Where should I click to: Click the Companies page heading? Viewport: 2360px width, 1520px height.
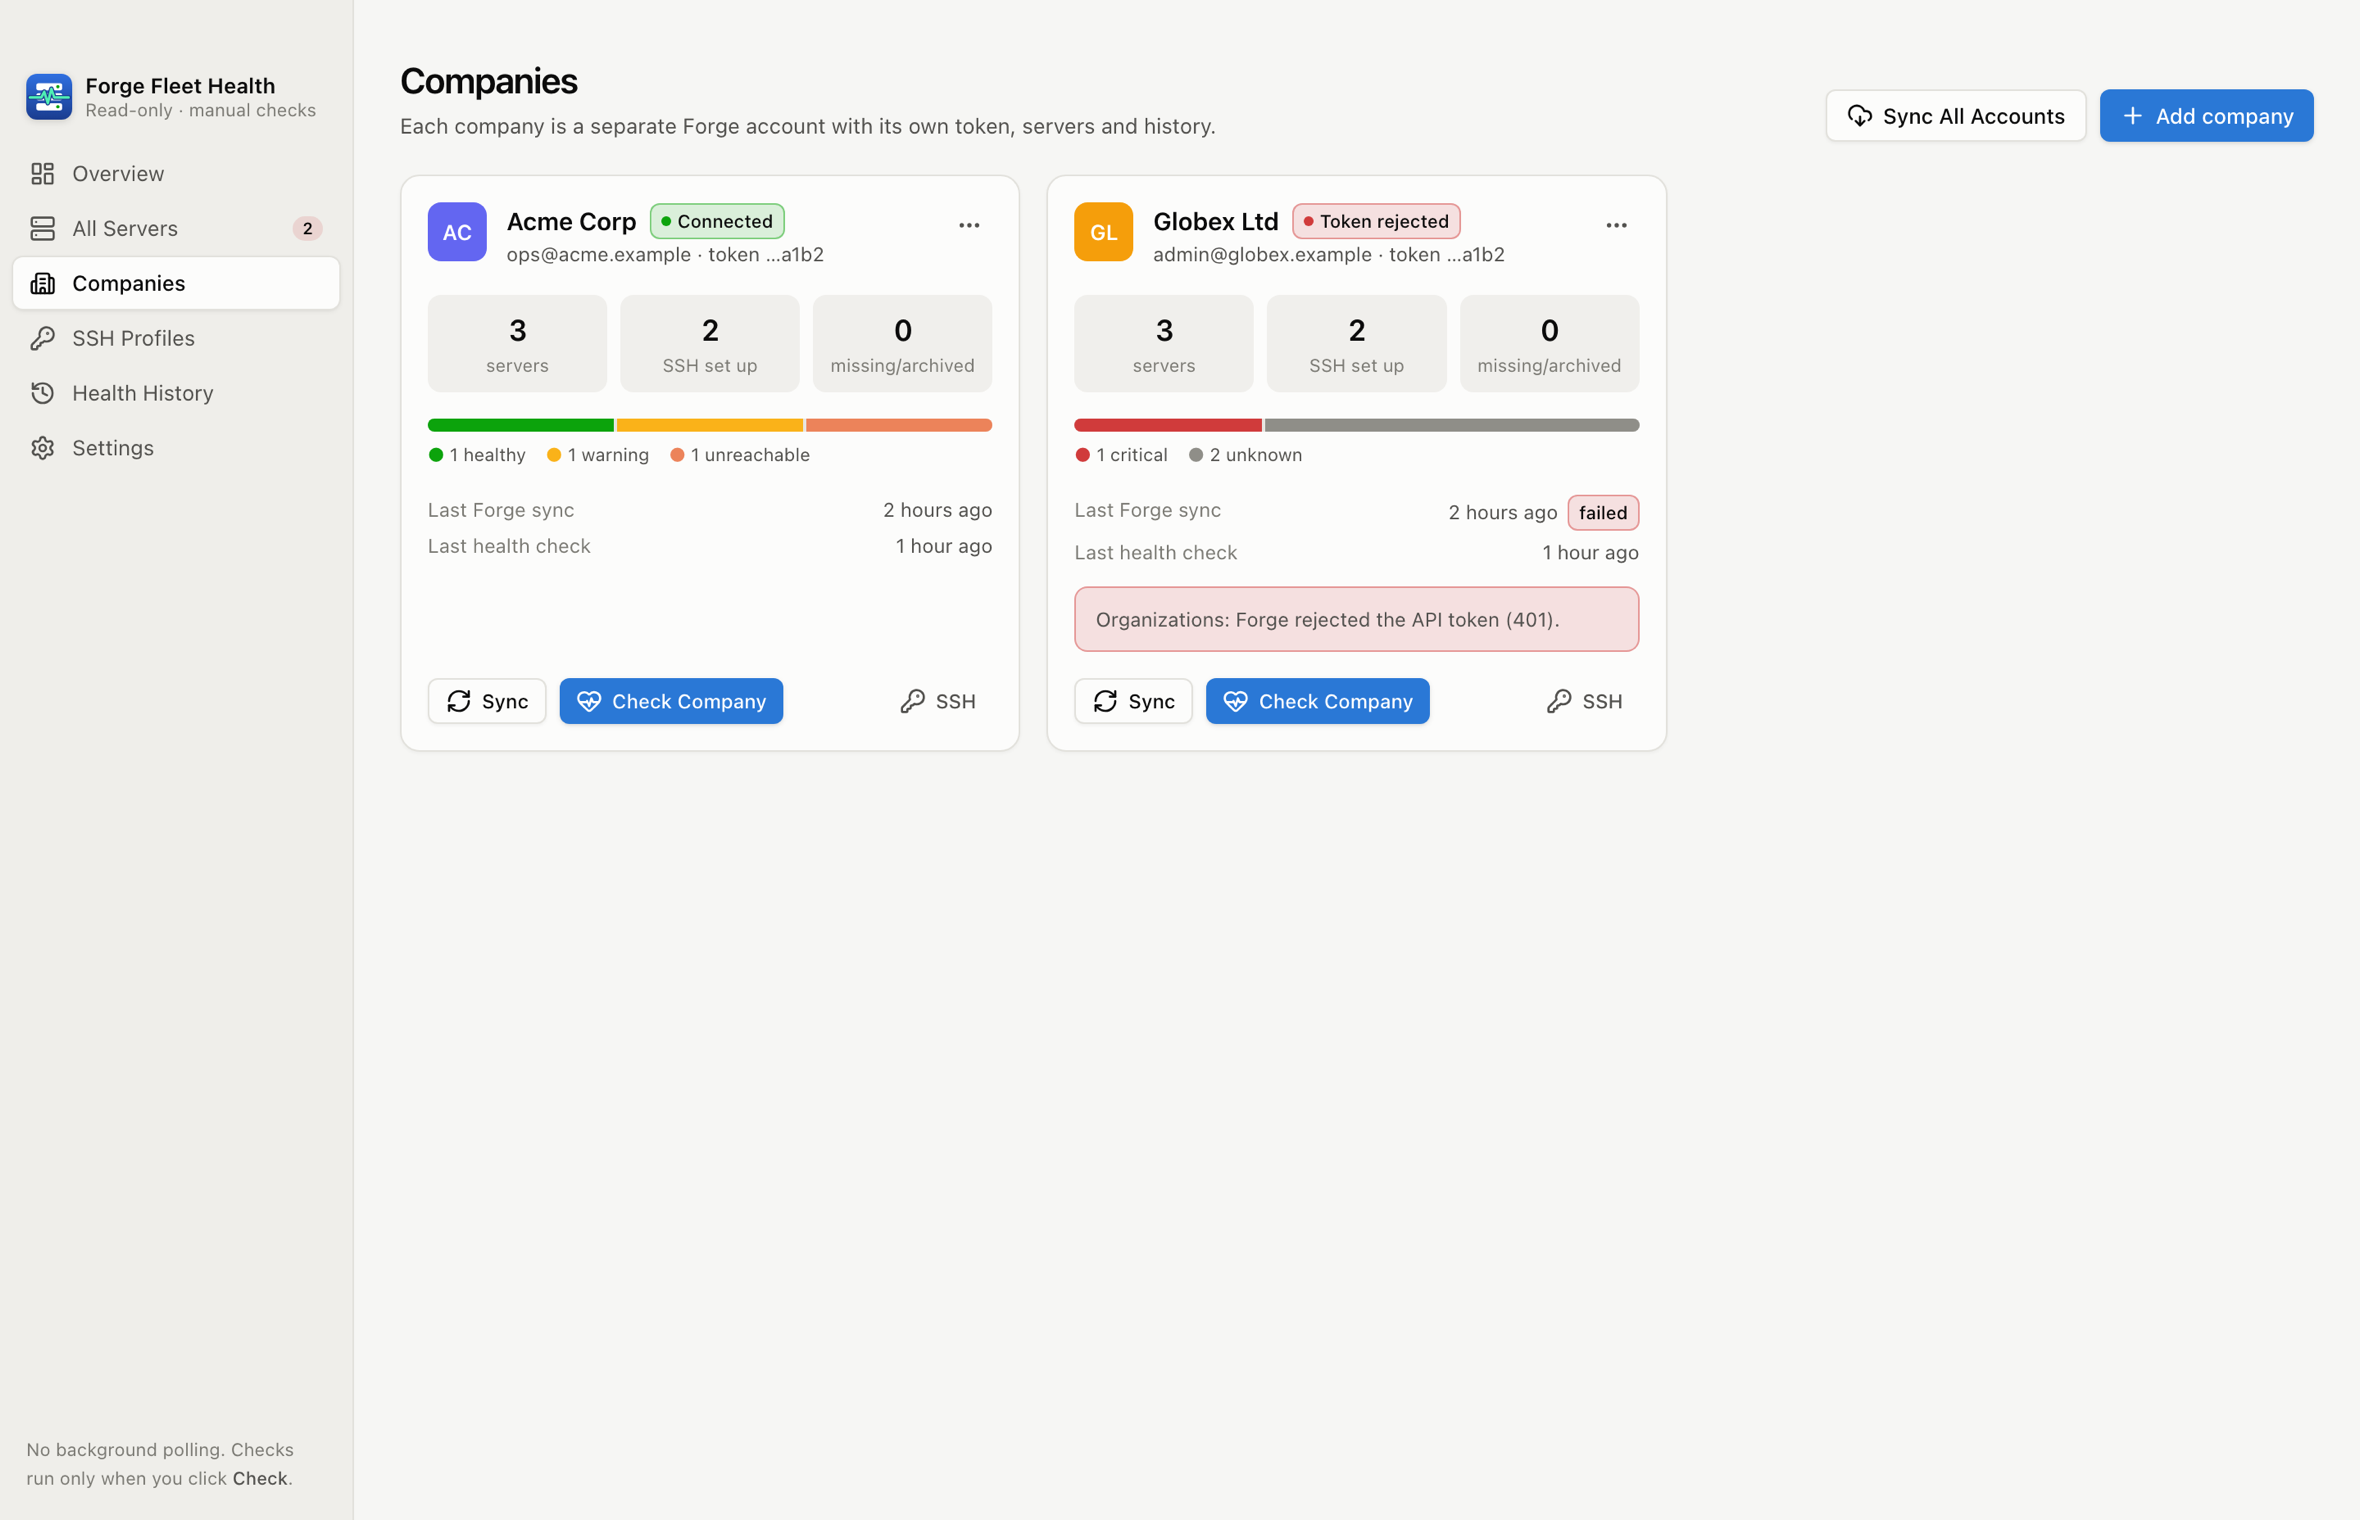(x=489, y=81)
